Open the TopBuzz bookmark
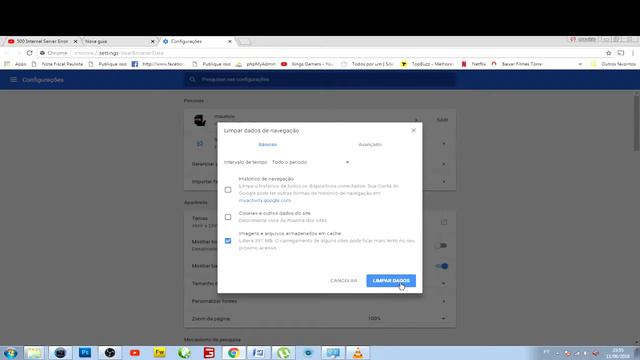640x360 pixels. point(427,64)
